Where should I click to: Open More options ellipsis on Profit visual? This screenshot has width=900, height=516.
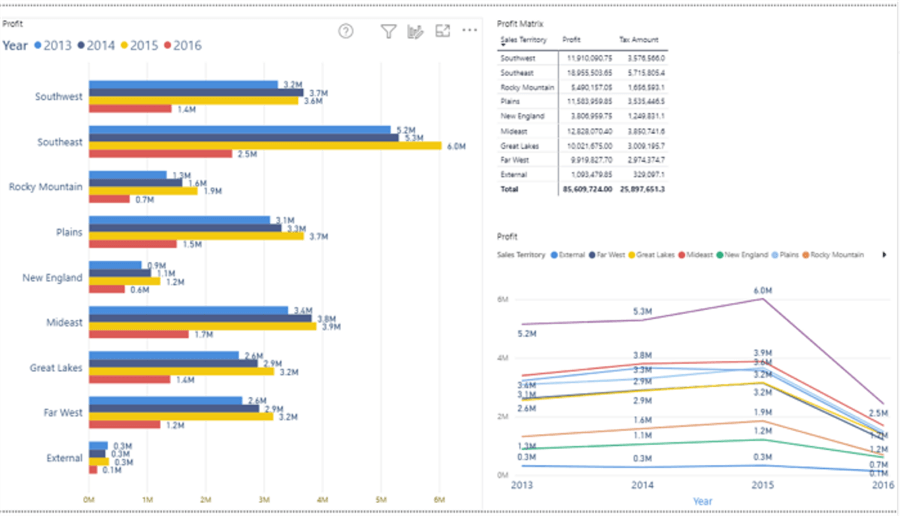470,30
